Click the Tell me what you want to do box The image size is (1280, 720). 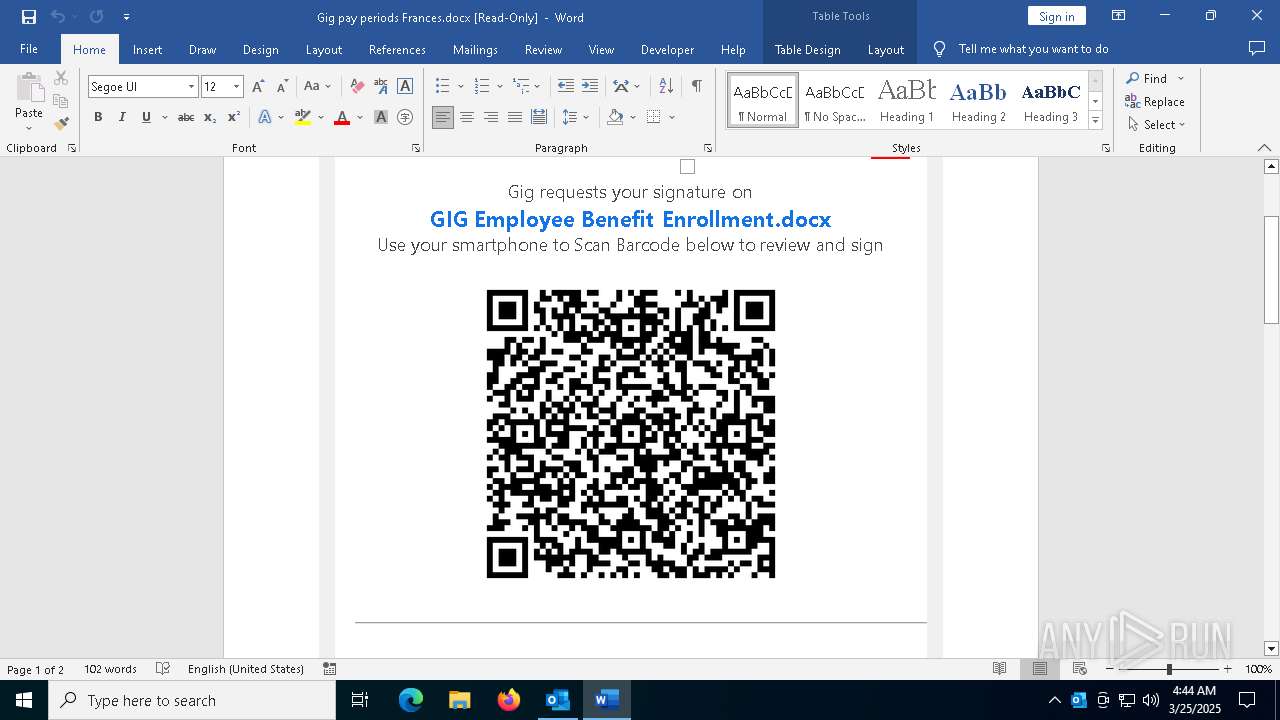tap(1033, 49)
